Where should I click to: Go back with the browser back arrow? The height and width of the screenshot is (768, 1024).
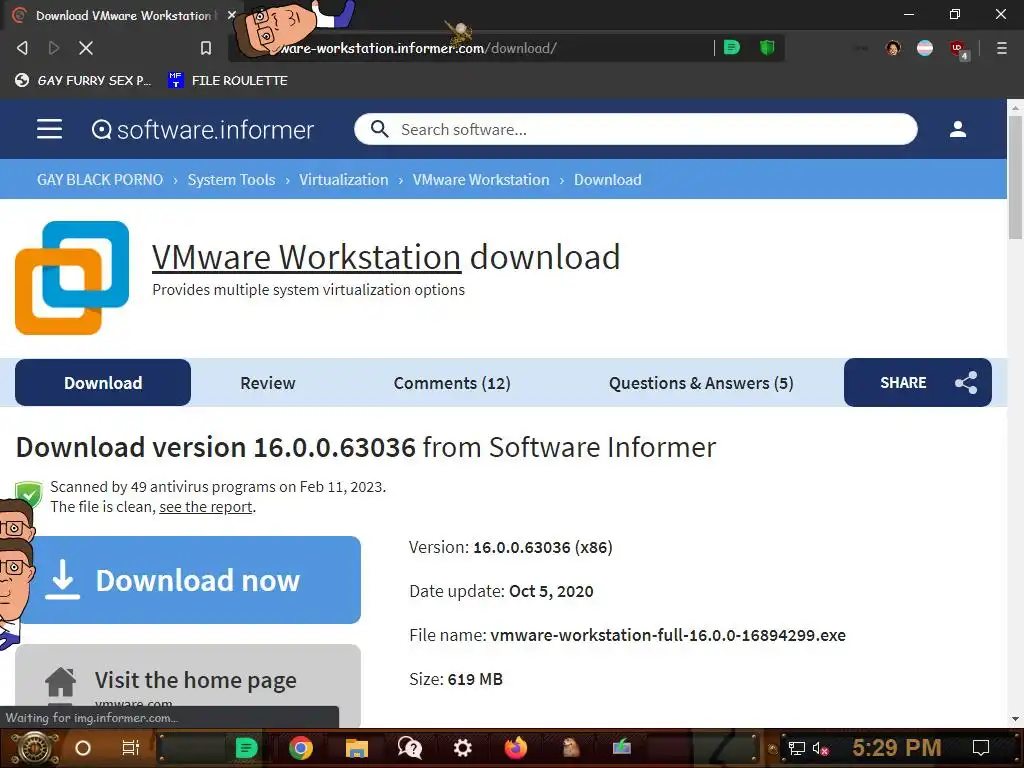point(22,48)
